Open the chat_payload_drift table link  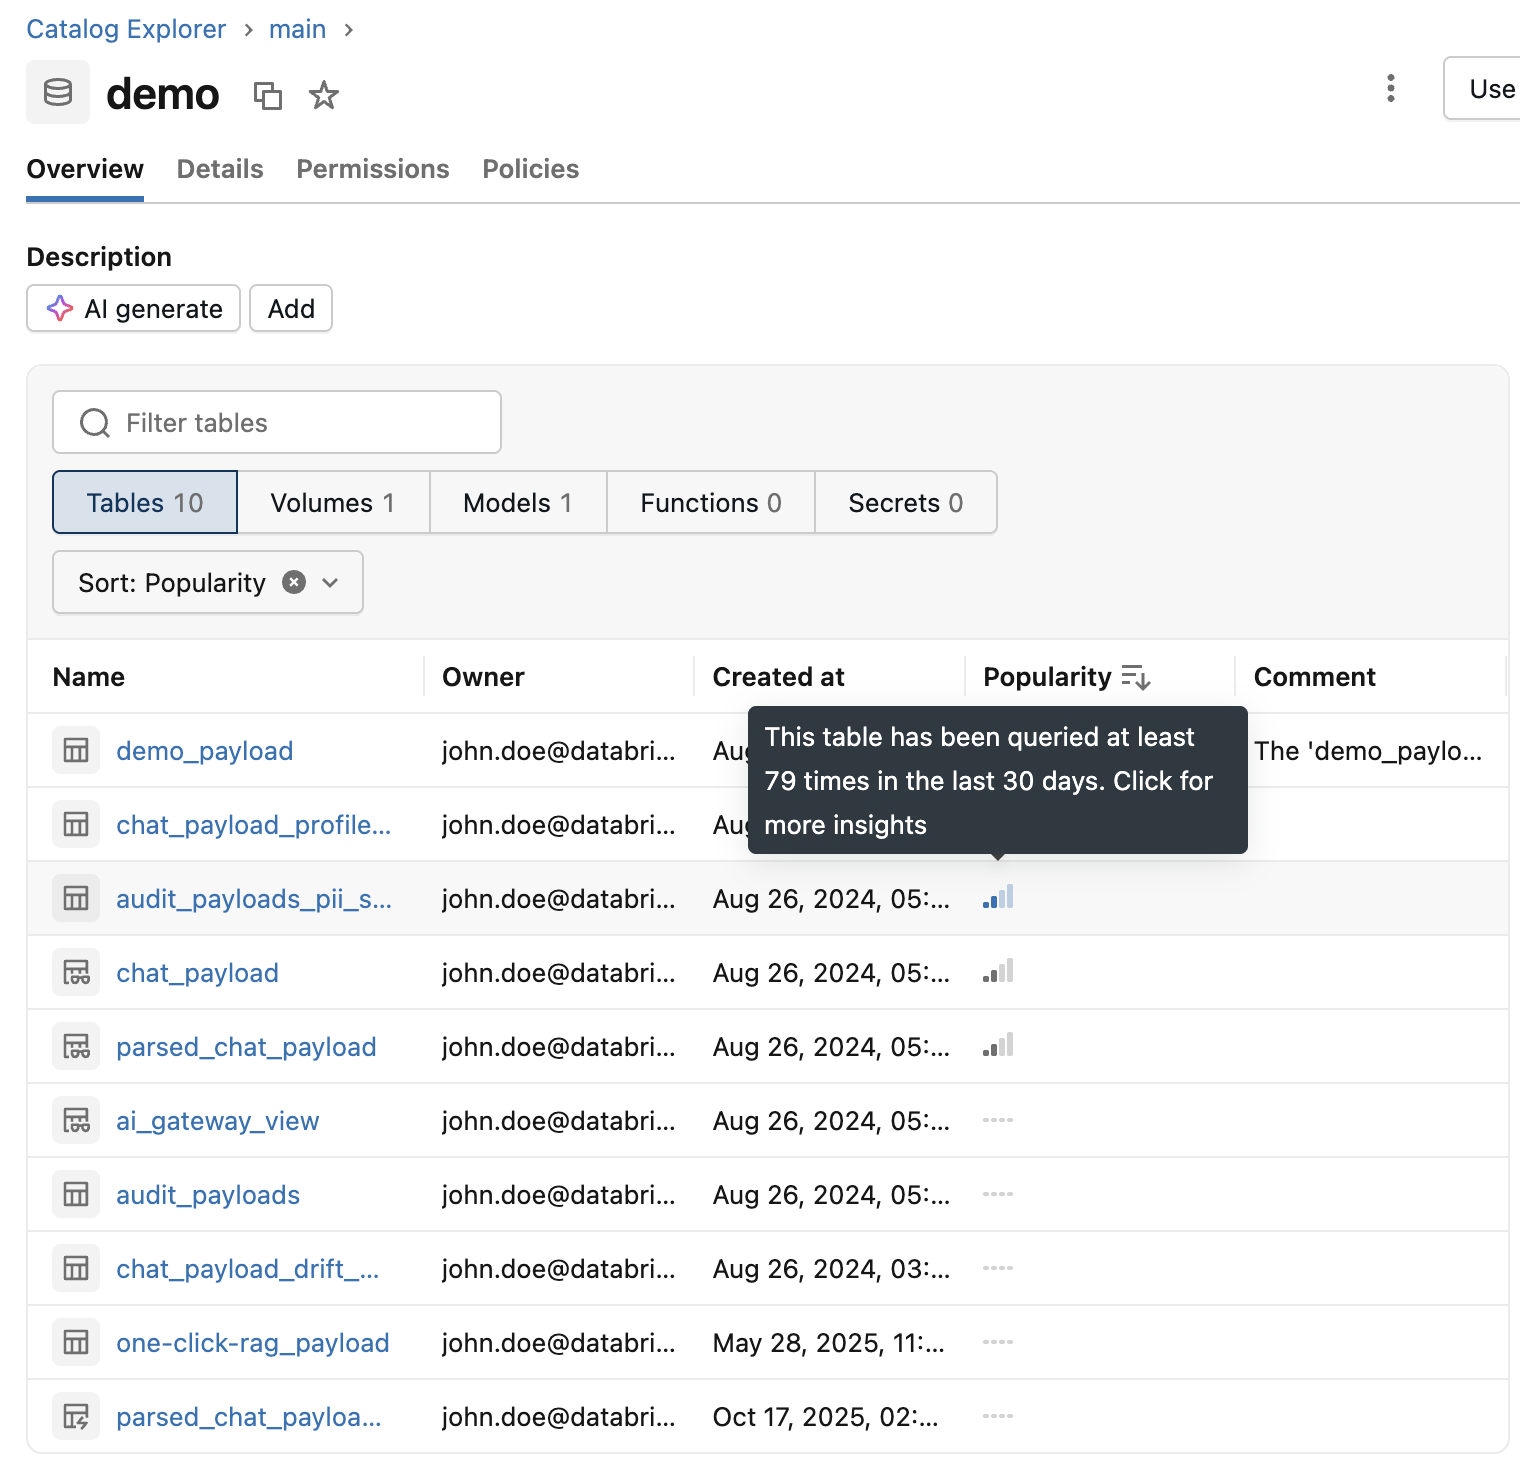point(247,1269)
